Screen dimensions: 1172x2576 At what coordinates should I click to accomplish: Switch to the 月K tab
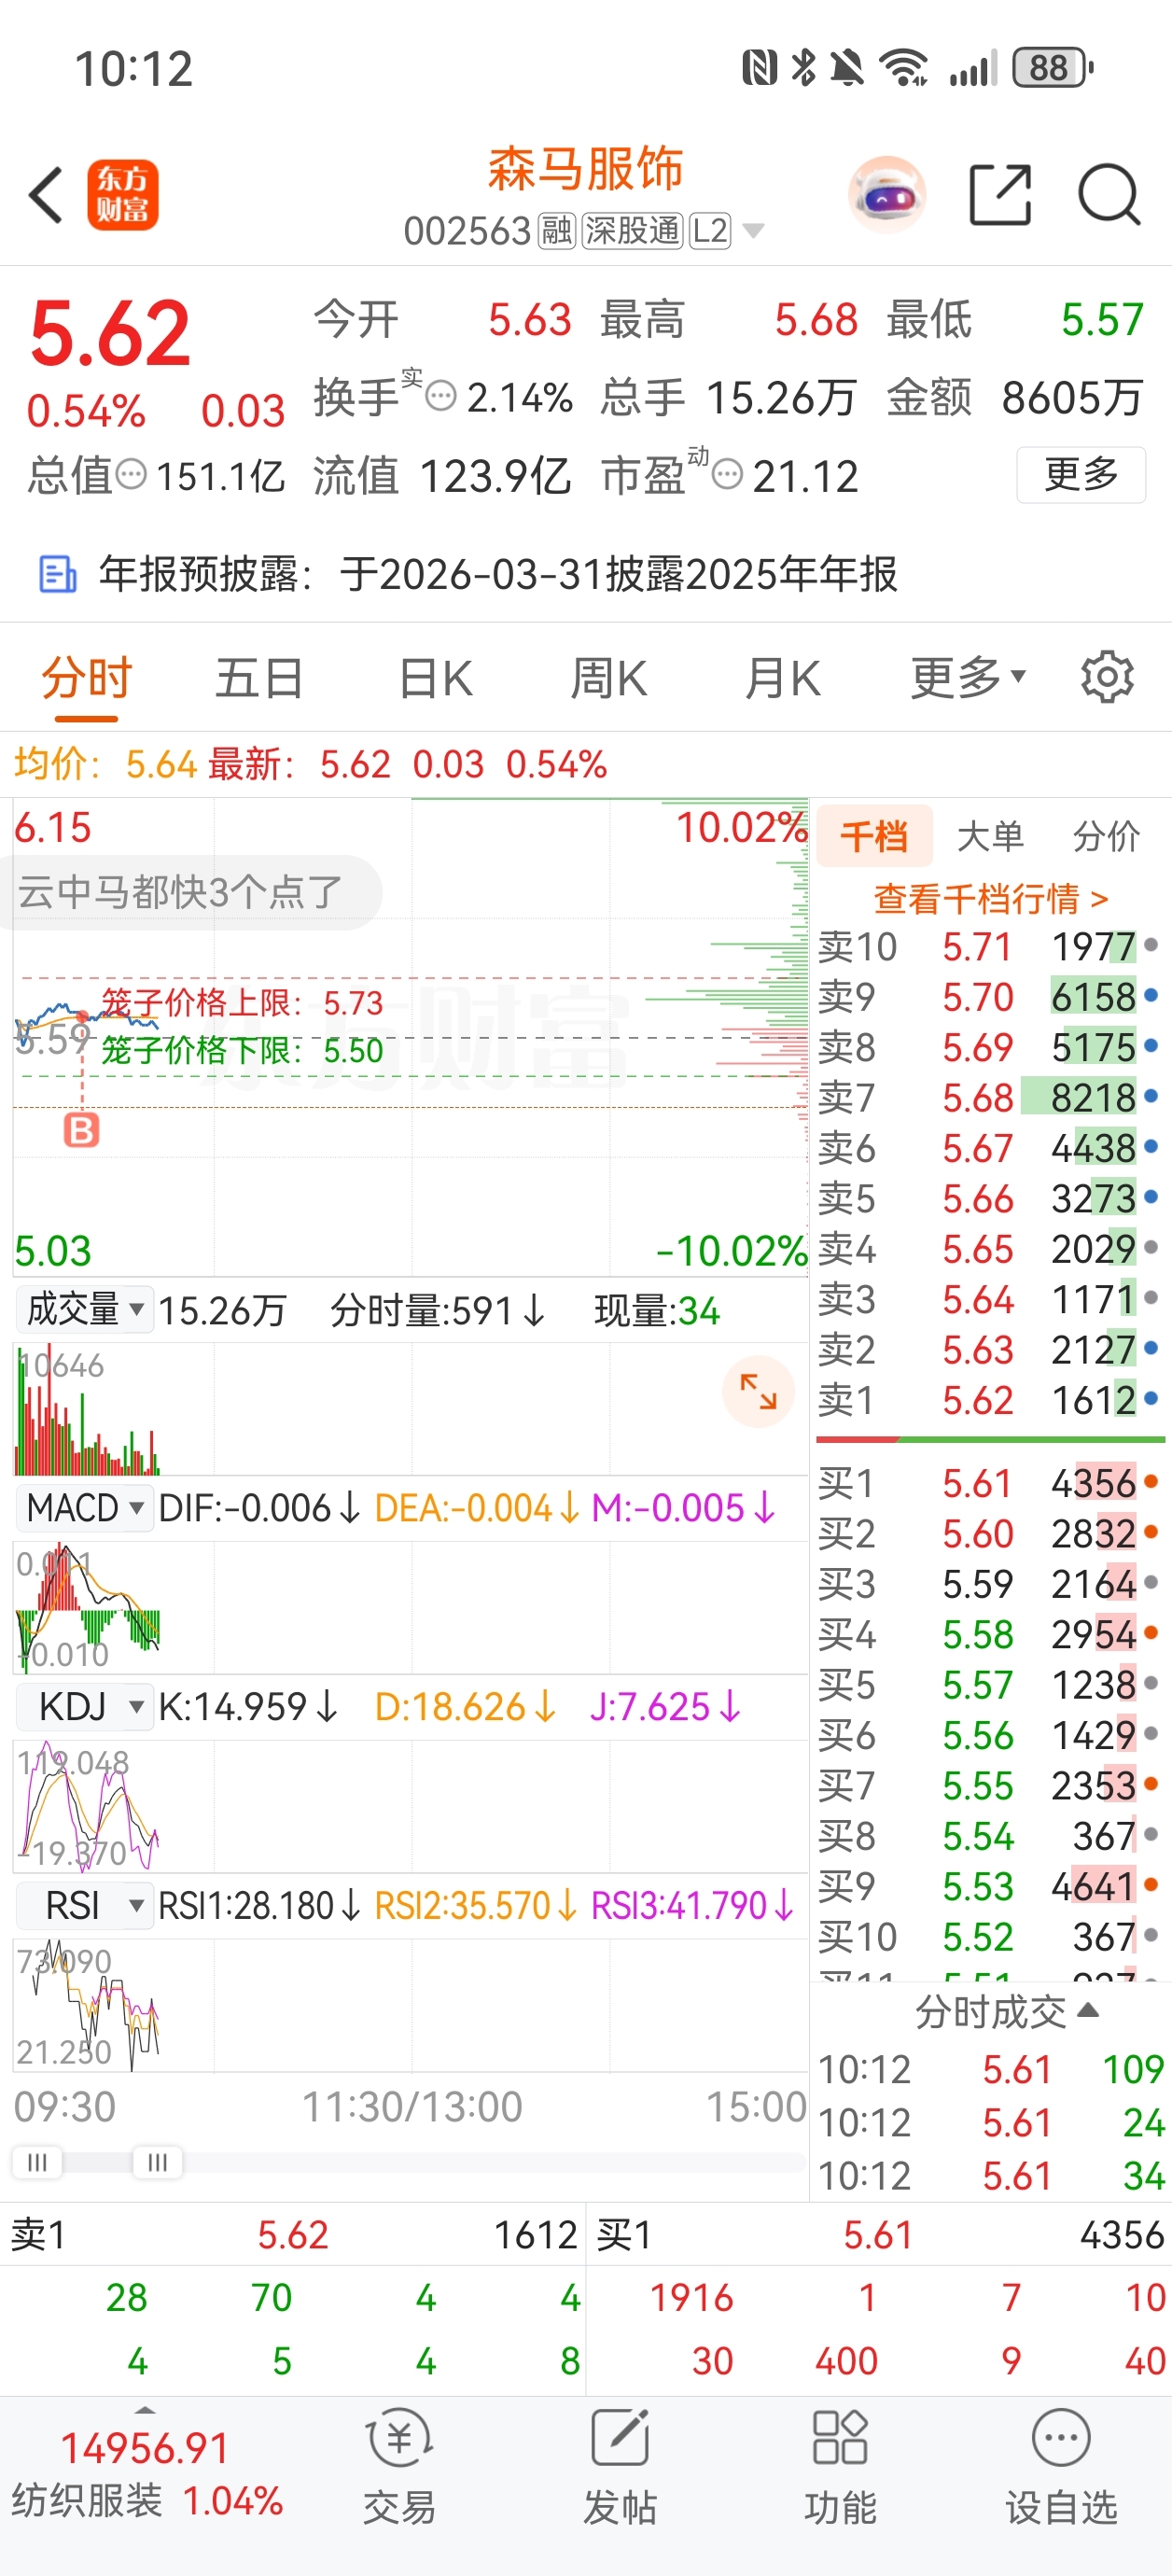(x=783, y=678)
